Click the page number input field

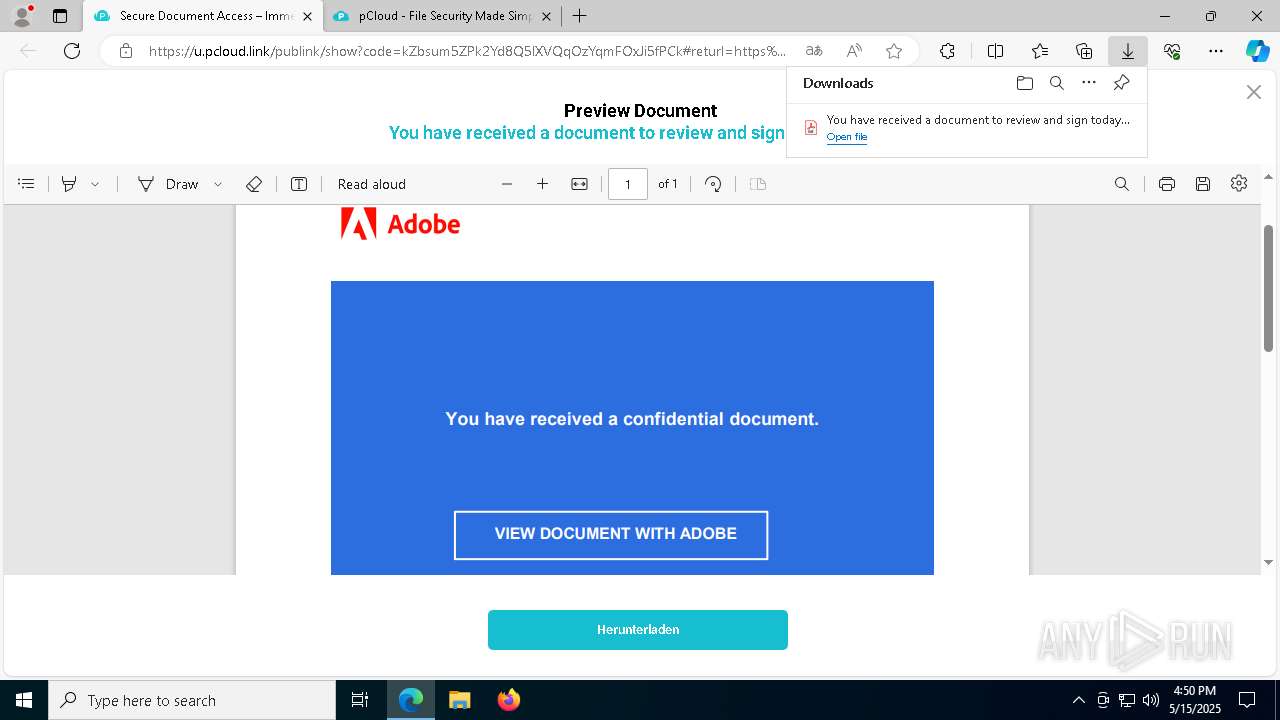click(x=628, y=184)
